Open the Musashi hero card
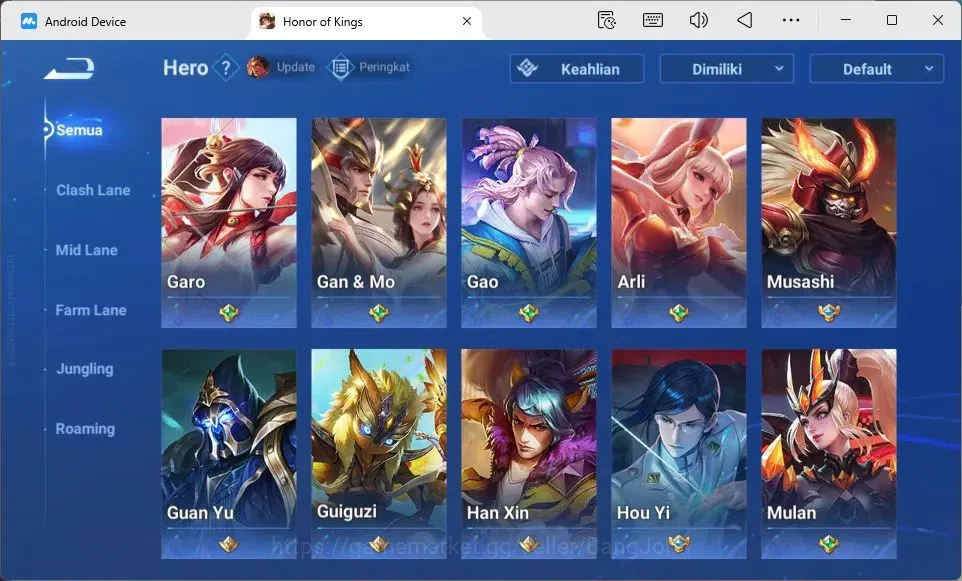The width and height of the screenshot is (962, 581). [829, 223]
